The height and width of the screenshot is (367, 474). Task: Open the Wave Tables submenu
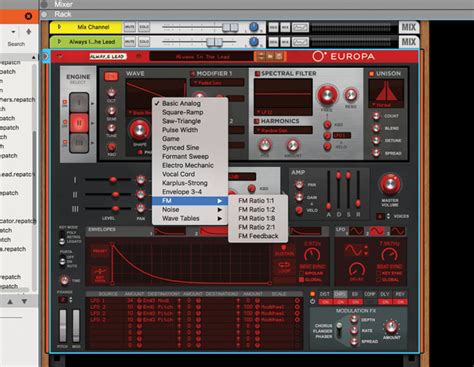pyautogui.click(x=190, y=218)
